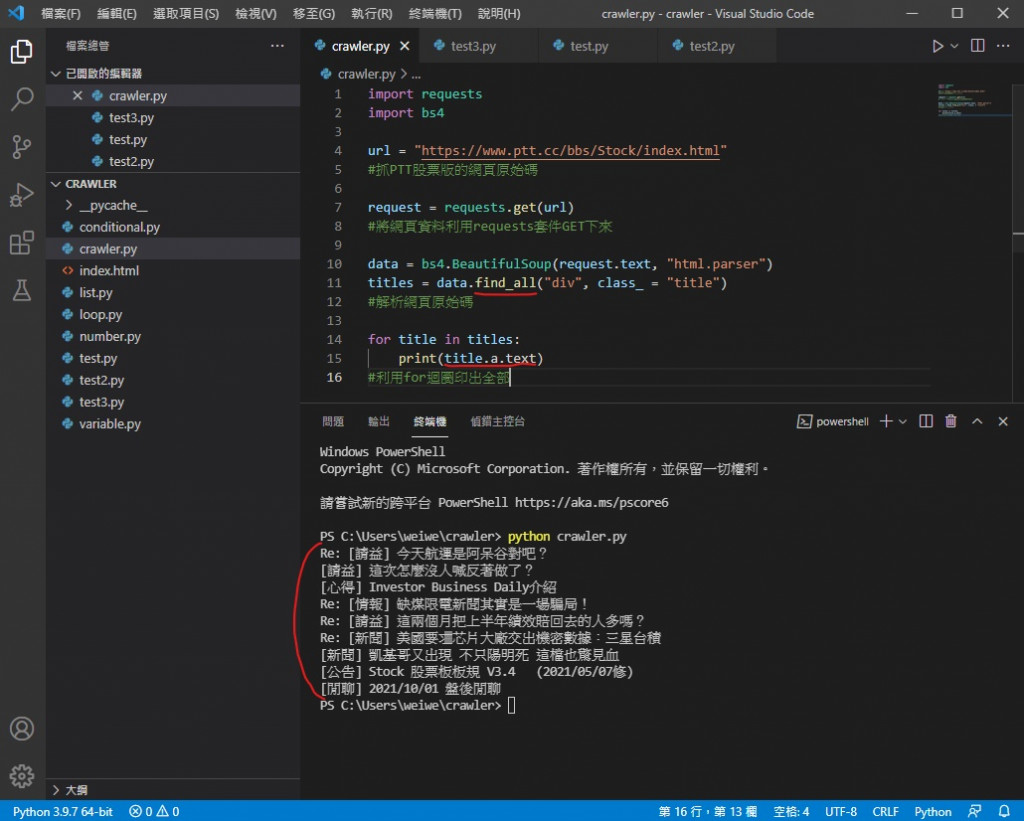This screenshot has height=821, width=1024.
Task: Open errors and warnings count in status bar
Action: pyautogui.click(x=154, y=811)
